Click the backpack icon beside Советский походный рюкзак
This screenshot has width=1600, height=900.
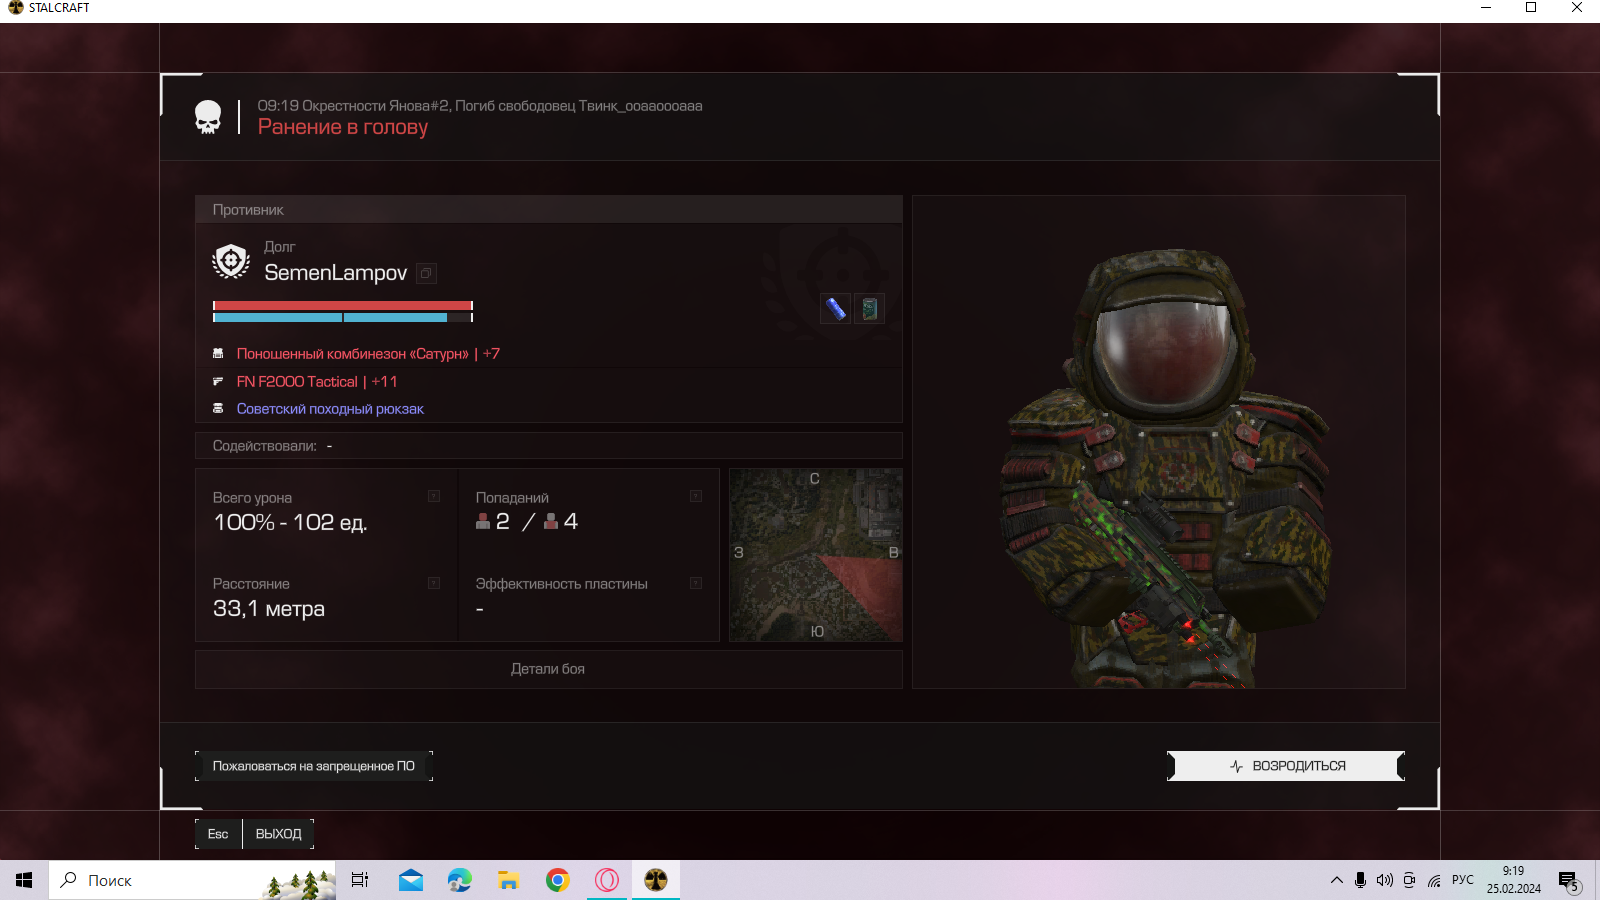pyautogui.click(x=218, y=408)
